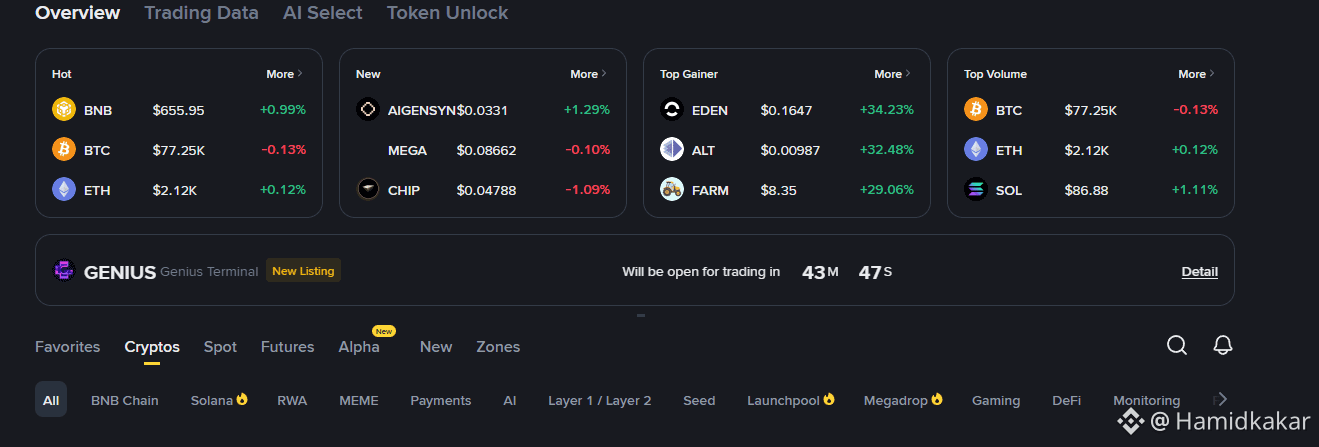
Task: Filter by Monitoring category
Action: [x=1147, y=400]
